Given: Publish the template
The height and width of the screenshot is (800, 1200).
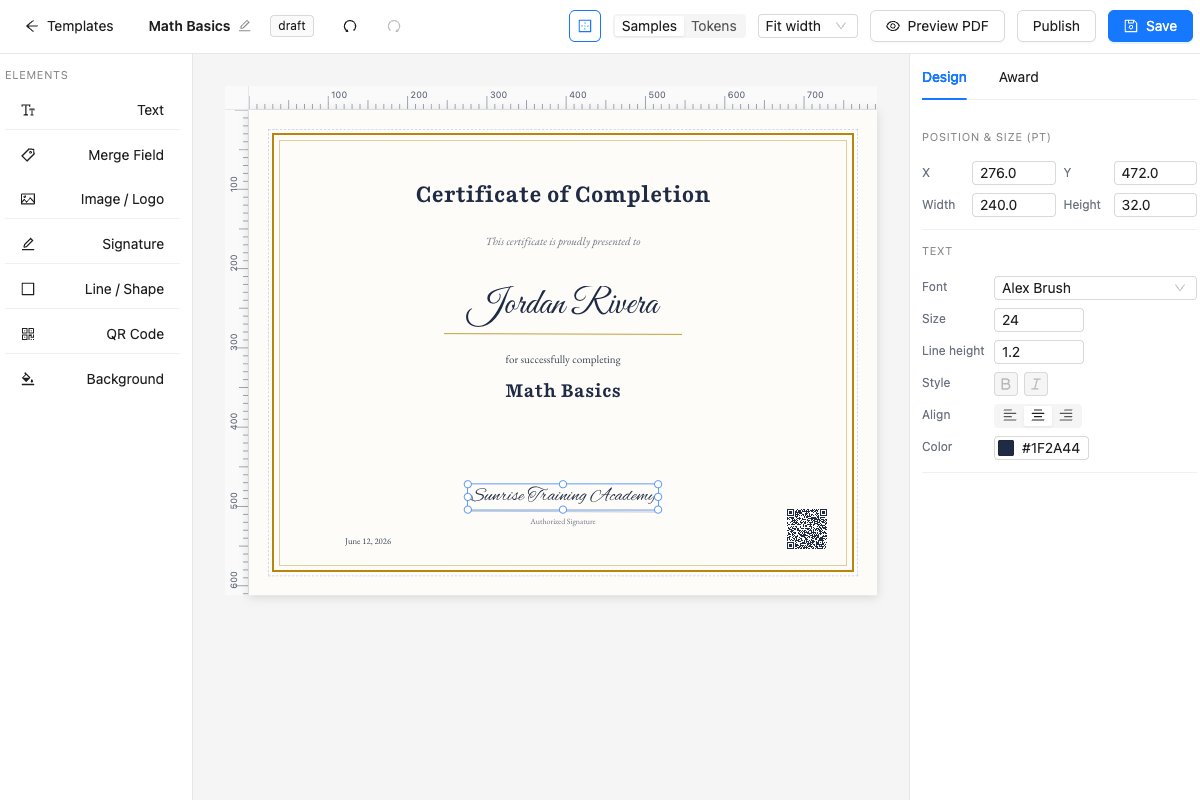Looking at the screenshot, I should (1056, 26).
